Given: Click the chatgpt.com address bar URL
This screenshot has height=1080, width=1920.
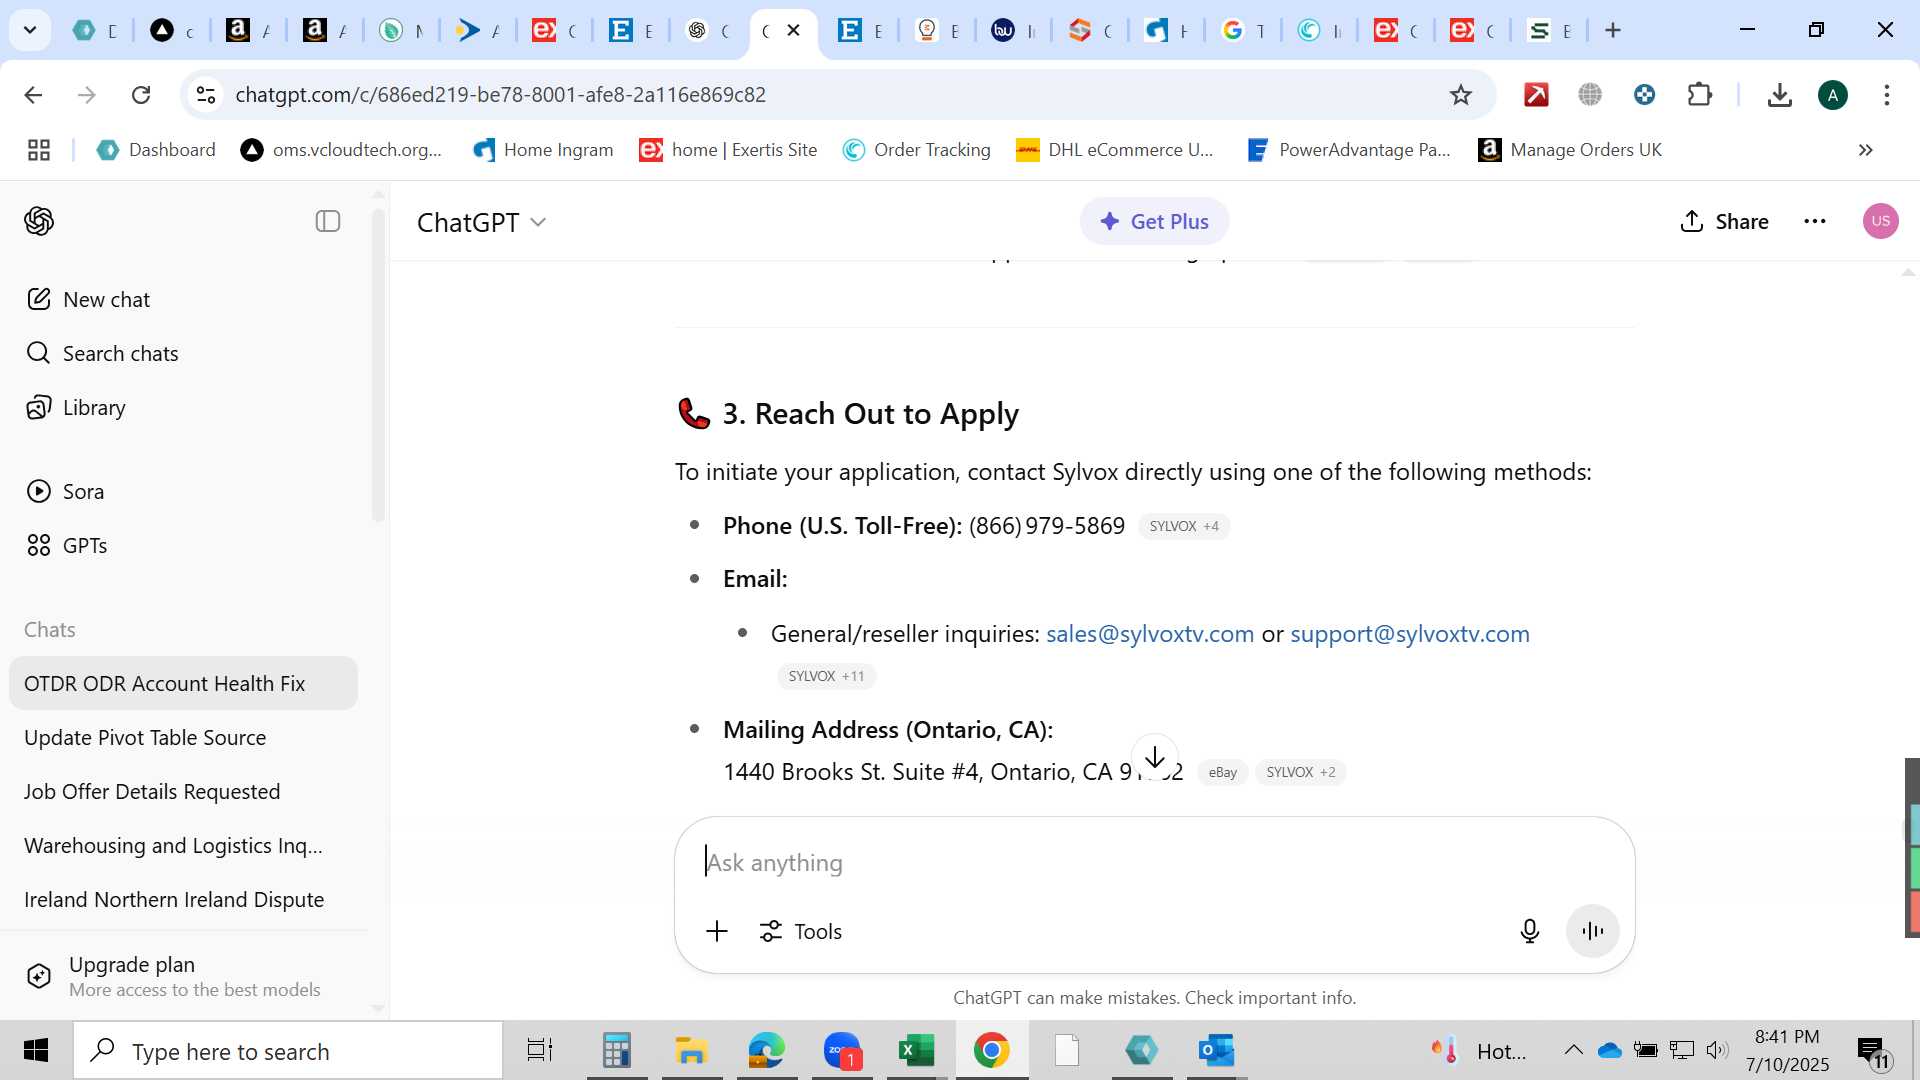Looking at the screenshot, I should 500,94.
